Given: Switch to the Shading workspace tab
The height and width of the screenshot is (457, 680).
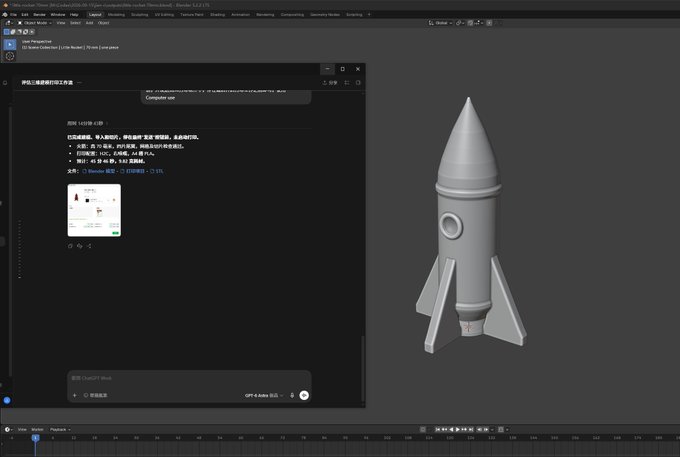Looking at the screenshot, I should coord(218,14).
